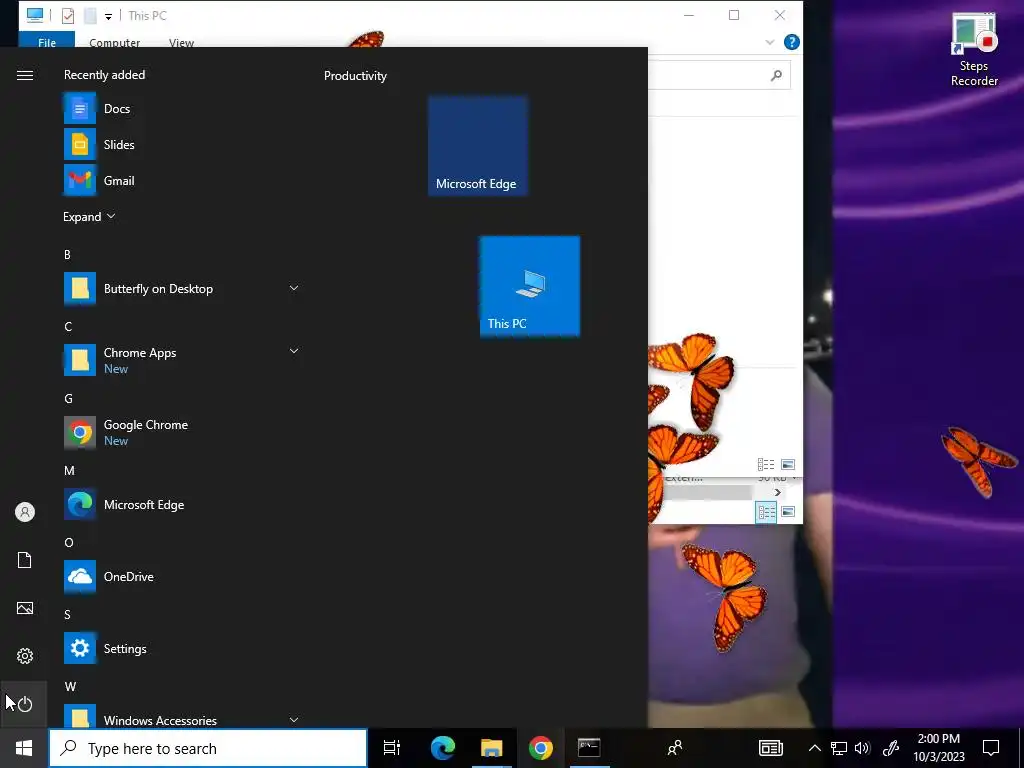The height and width of the screenshot is (768, 1024).
Task: Open Task View on taskbar
Action: [x=392, y=748]
